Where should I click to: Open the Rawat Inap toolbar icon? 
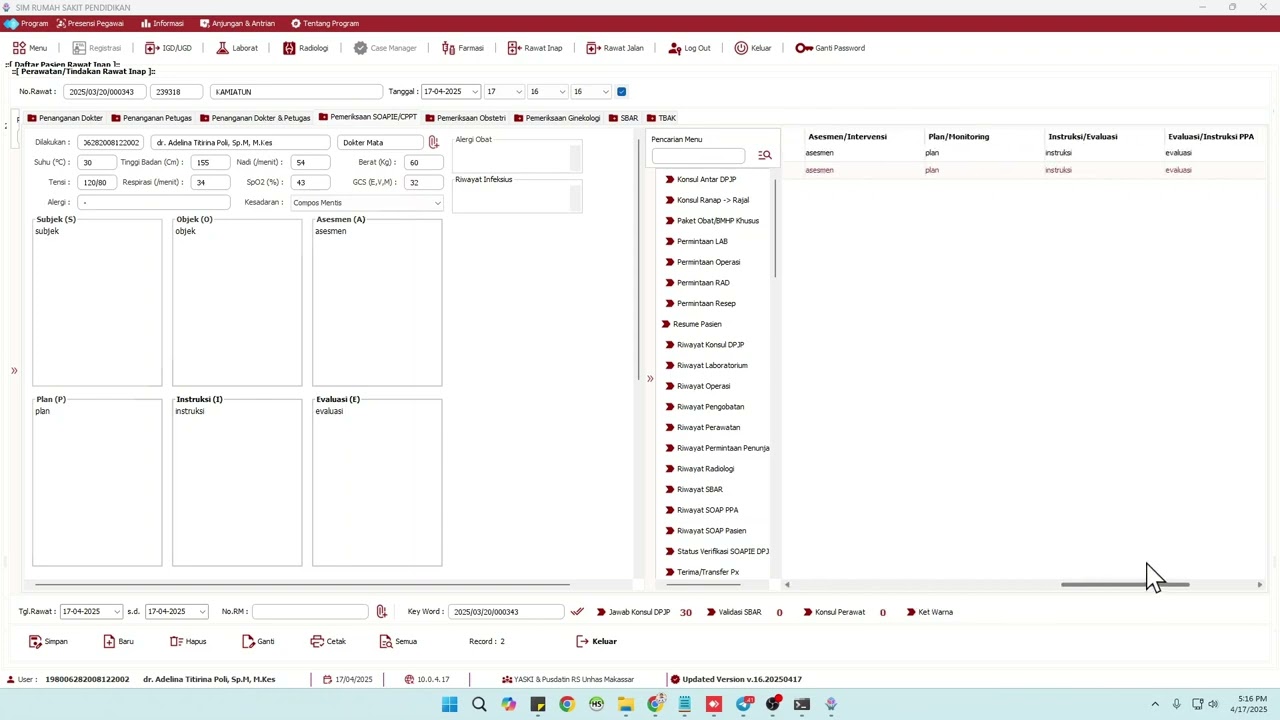[514, 48]
